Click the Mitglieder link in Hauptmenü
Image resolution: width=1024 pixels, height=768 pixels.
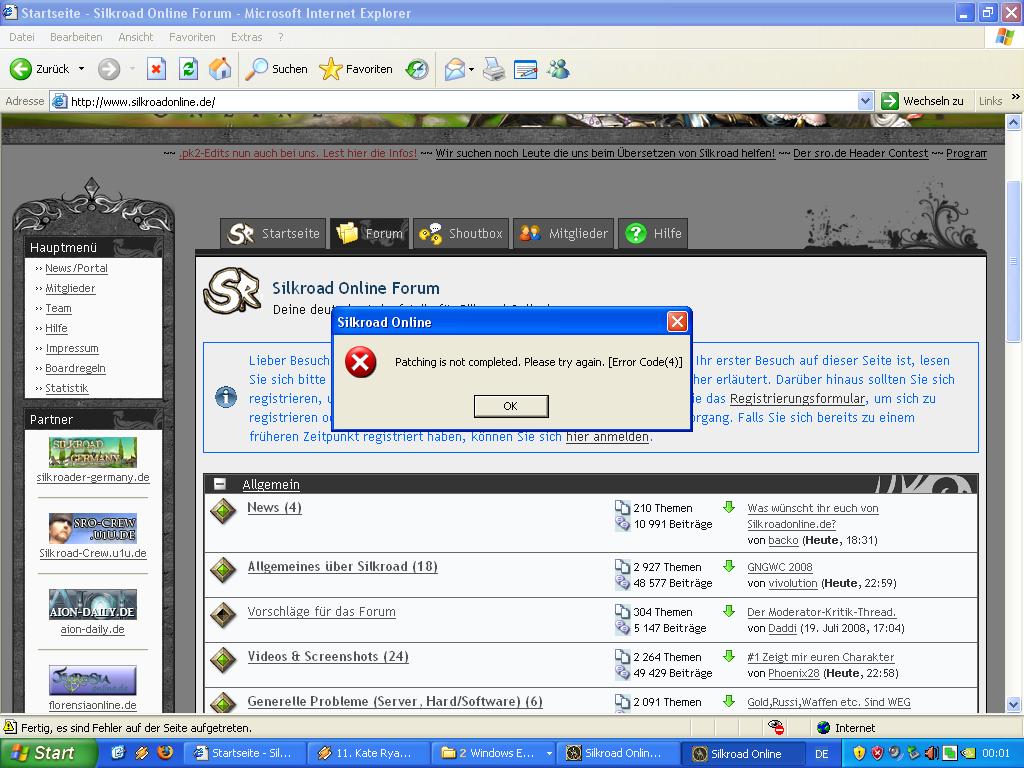(x=70, y=288)
